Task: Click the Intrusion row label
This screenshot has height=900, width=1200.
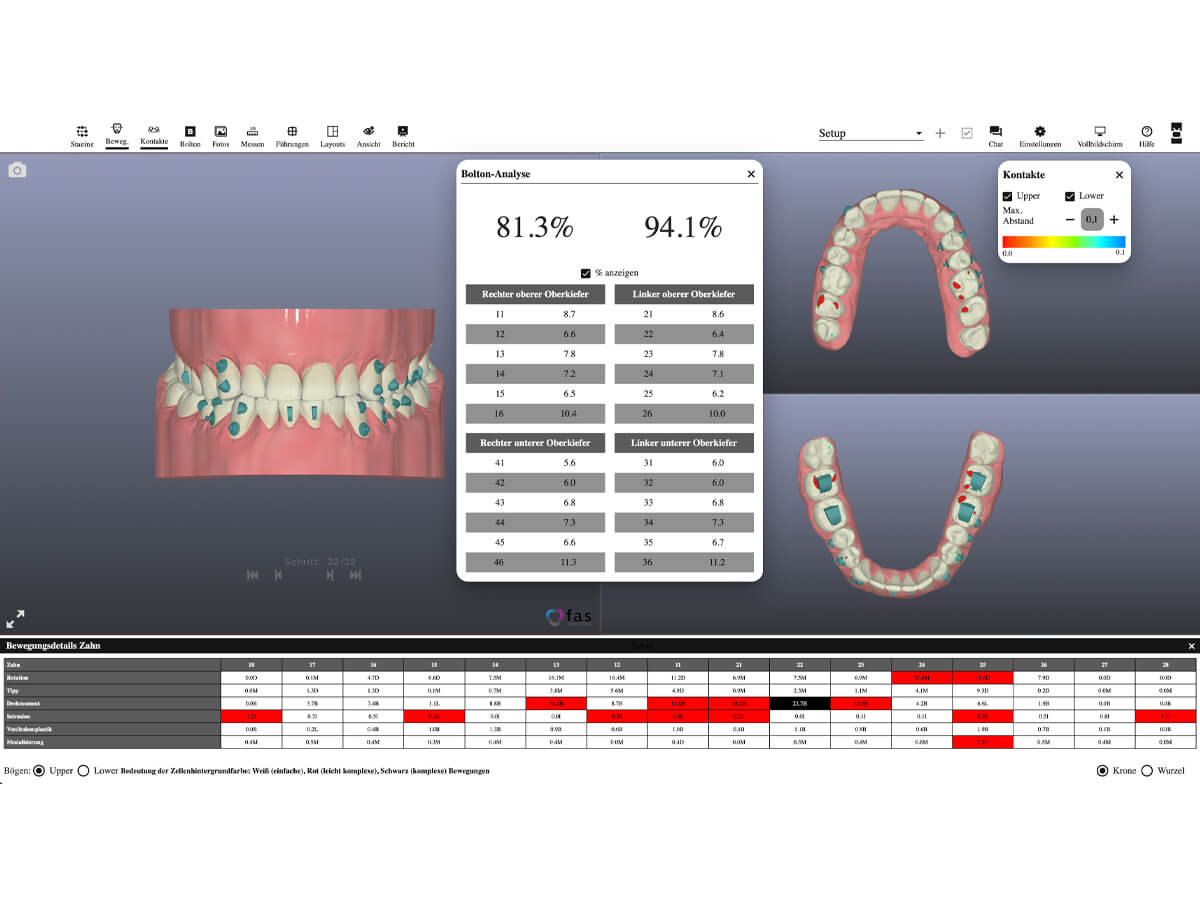Action: pos(111,716)
